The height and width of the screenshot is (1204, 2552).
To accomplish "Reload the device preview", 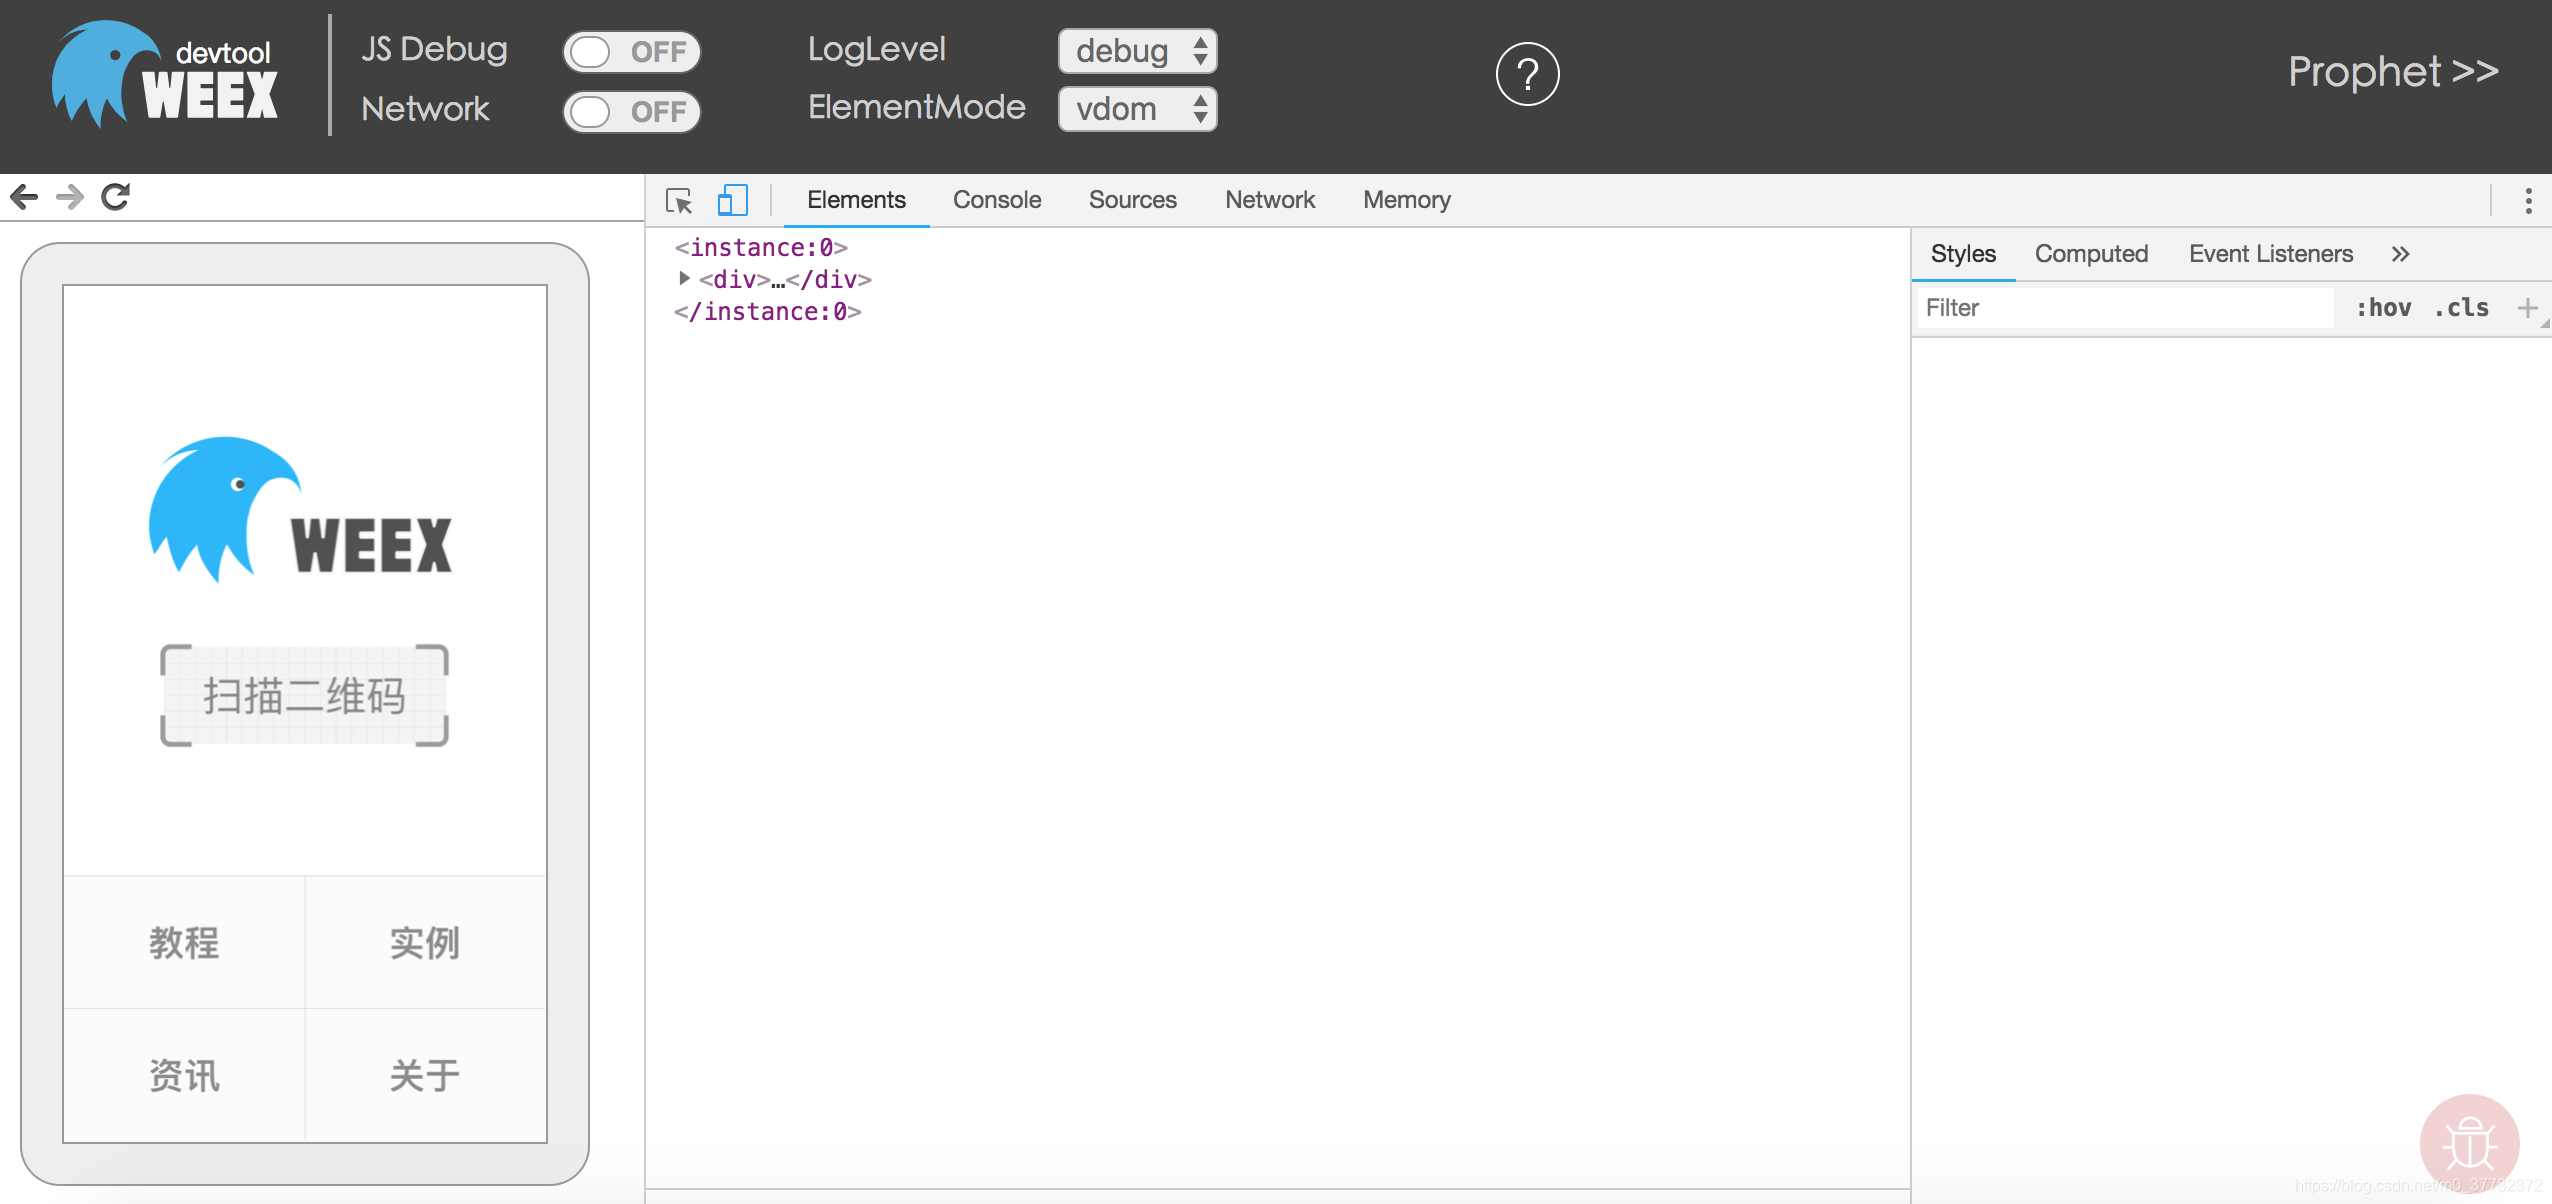I will click(116, 197).
